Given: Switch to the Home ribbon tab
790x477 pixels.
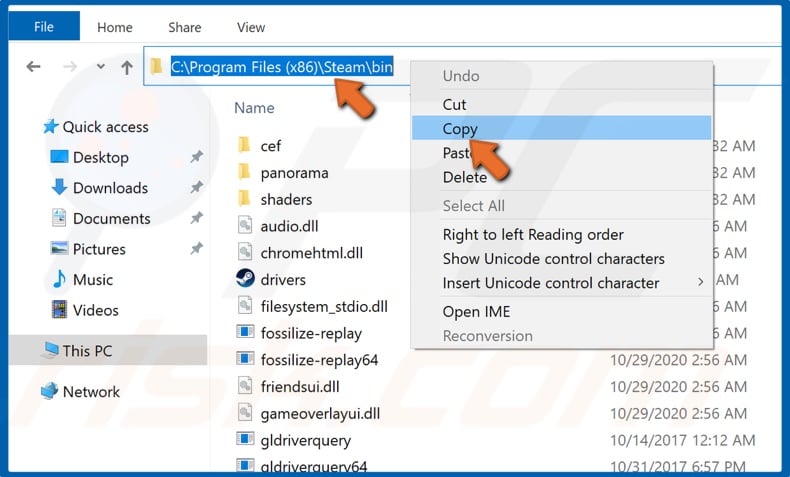Looking at the screenshot, I should tap(115, 27).
